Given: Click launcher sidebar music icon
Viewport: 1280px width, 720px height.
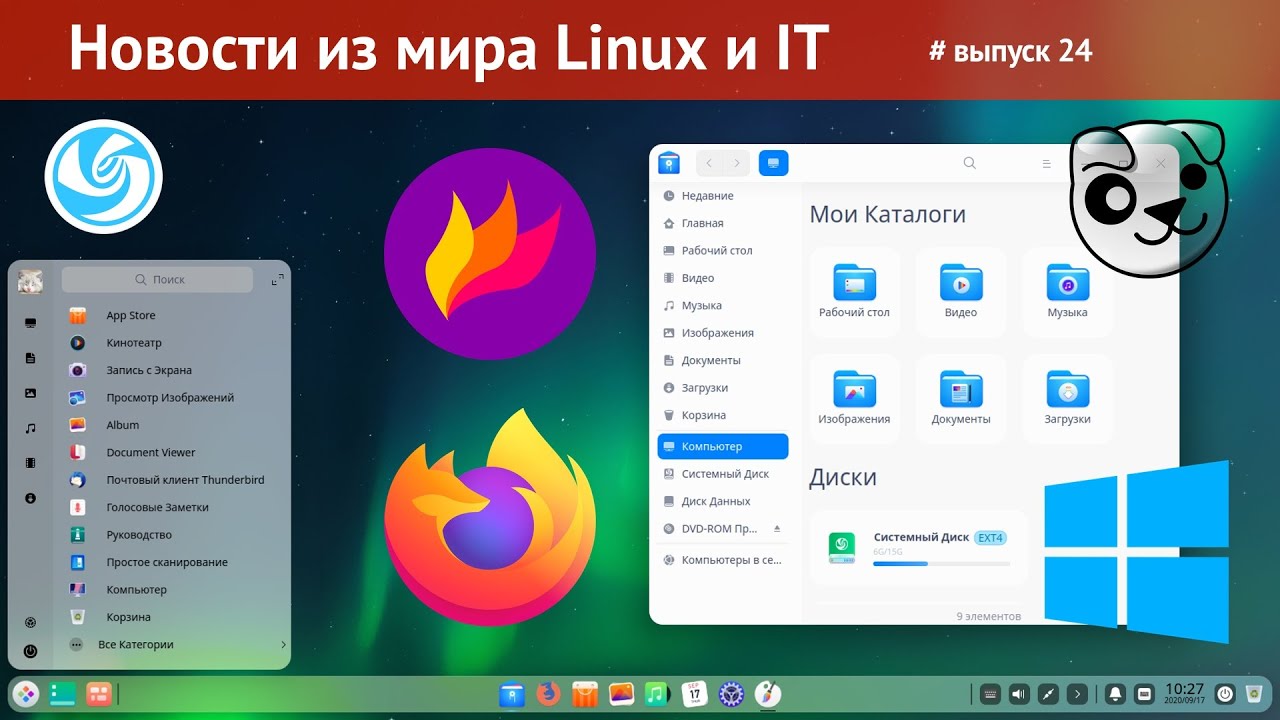Looking at the screenshot, I should [x=30, y=428].
